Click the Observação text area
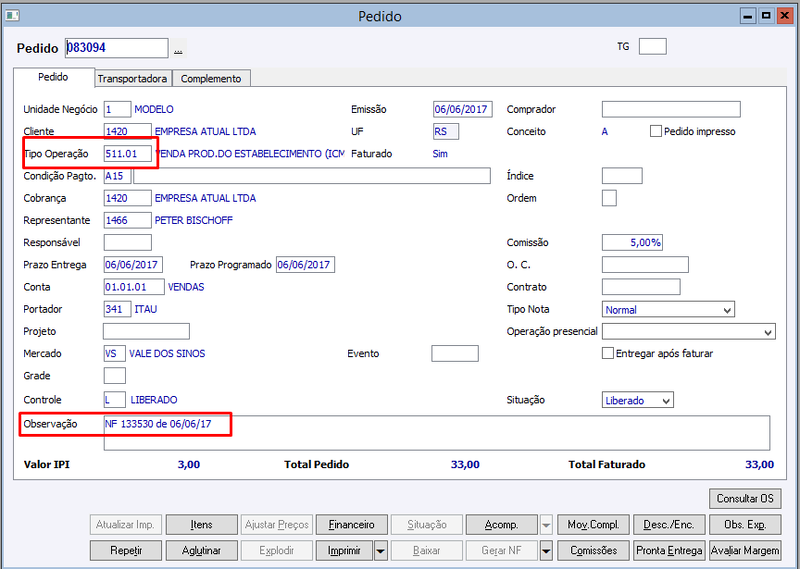 [437, 433]
